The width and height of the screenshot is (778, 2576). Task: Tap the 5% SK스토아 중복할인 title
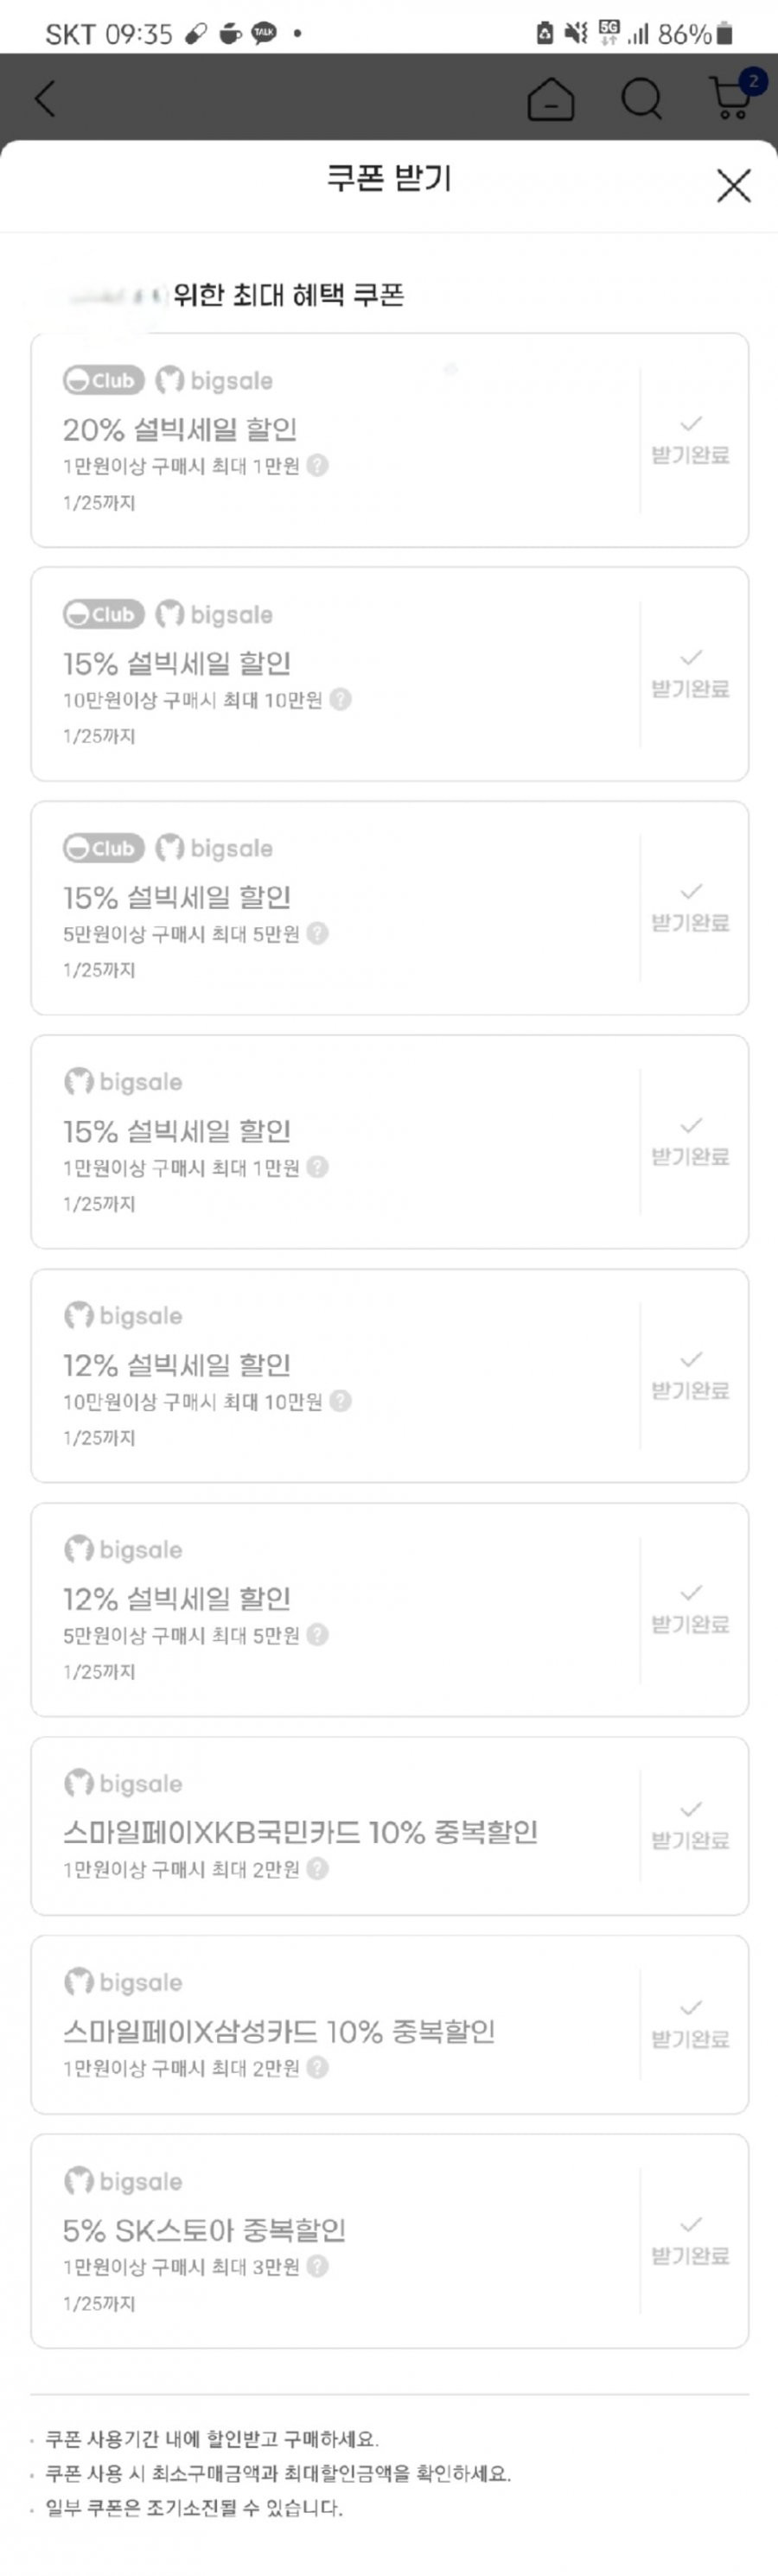(204, 2229)
